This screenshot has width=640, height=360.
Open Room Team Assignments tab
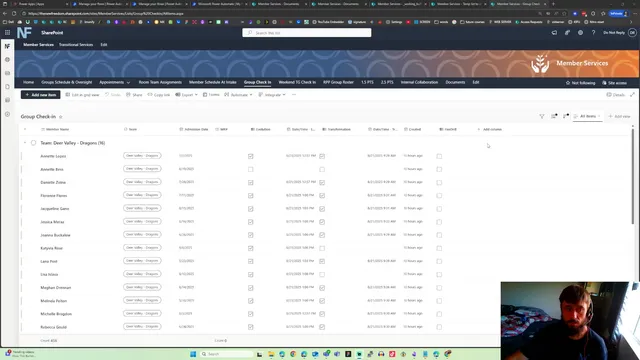pos(160,82)
